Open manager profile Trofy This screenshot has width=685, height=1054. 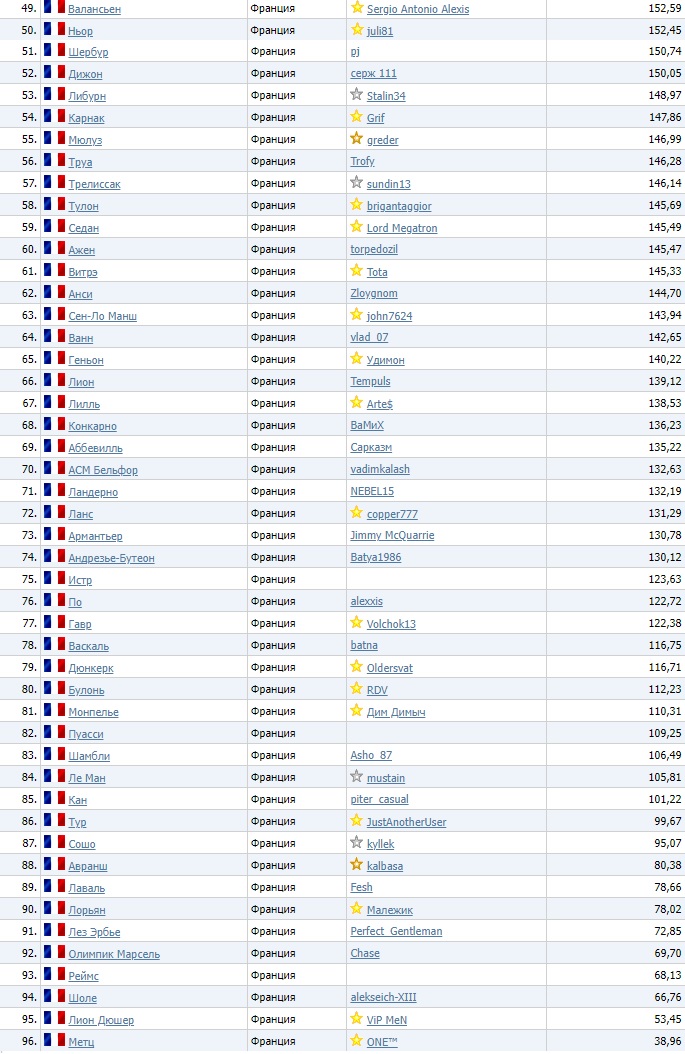point(362,161)
